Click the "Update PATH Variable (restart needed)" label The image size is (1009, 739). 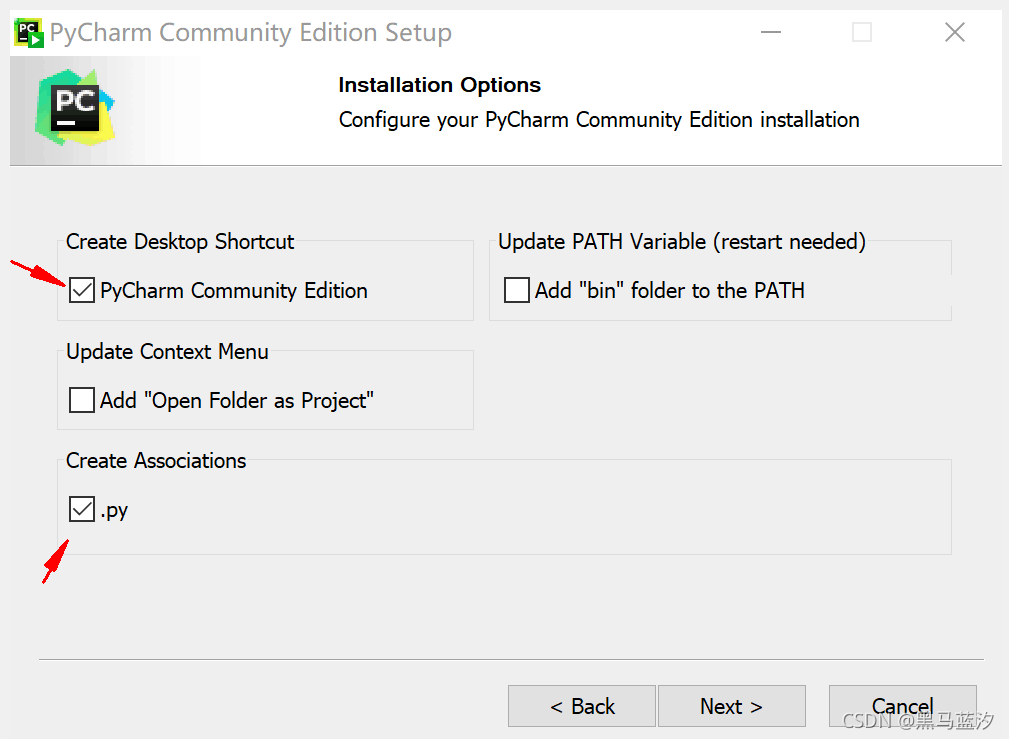coord(682,242)
